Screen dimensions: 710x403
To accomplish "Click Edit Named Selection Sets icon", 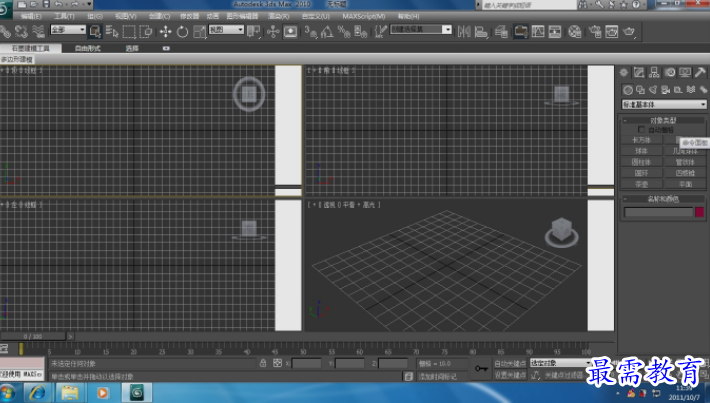I will point(380,31).
